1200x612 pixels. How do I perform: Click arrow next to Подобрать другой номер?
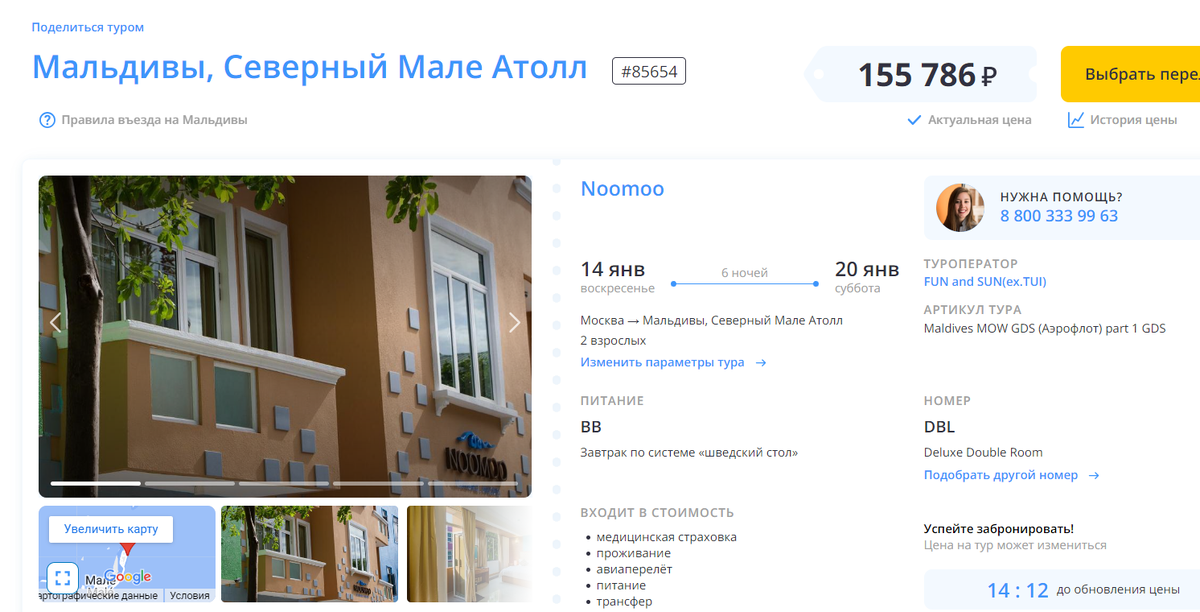click(x=1094, y=476)
